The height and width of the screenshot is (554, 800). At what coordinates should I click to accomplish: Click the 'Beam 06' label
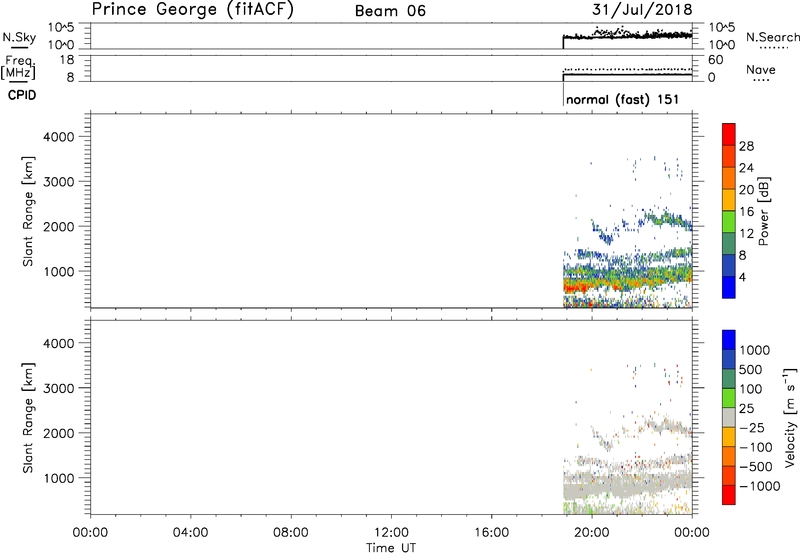pos(390,11)
